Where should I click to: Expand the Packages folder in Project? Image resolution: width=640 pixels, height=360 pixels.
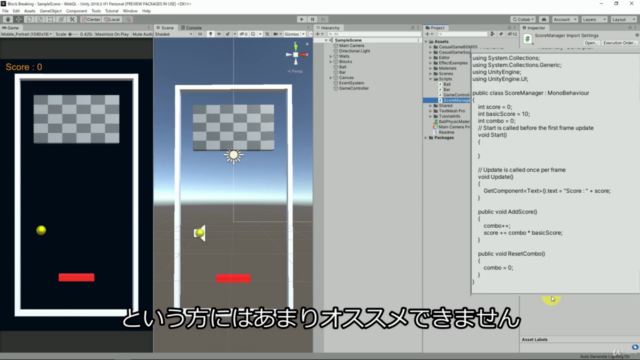coord(426,138)
